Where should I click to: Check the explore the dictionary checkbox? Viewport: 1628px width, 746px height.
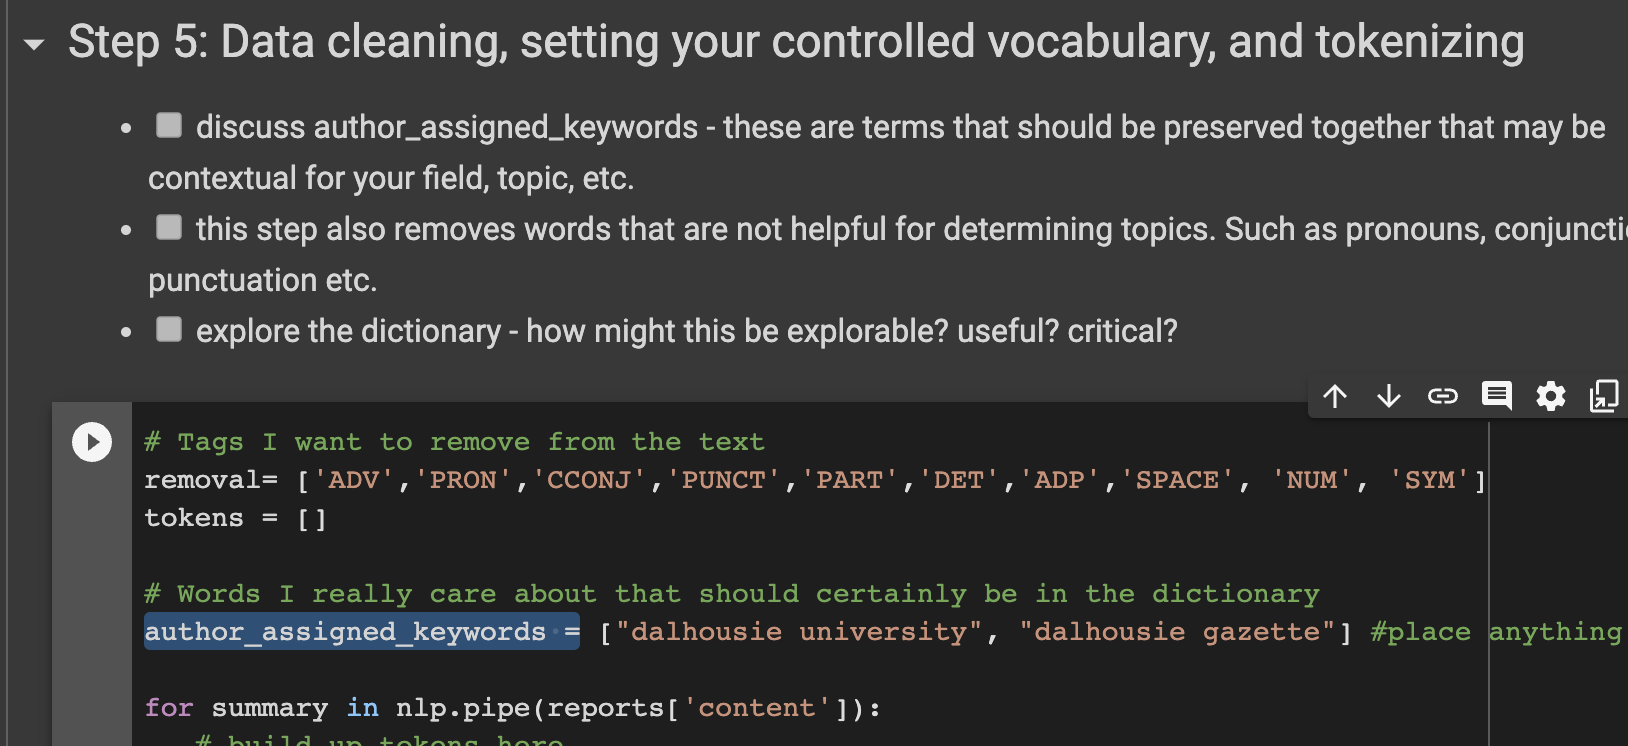168,329
